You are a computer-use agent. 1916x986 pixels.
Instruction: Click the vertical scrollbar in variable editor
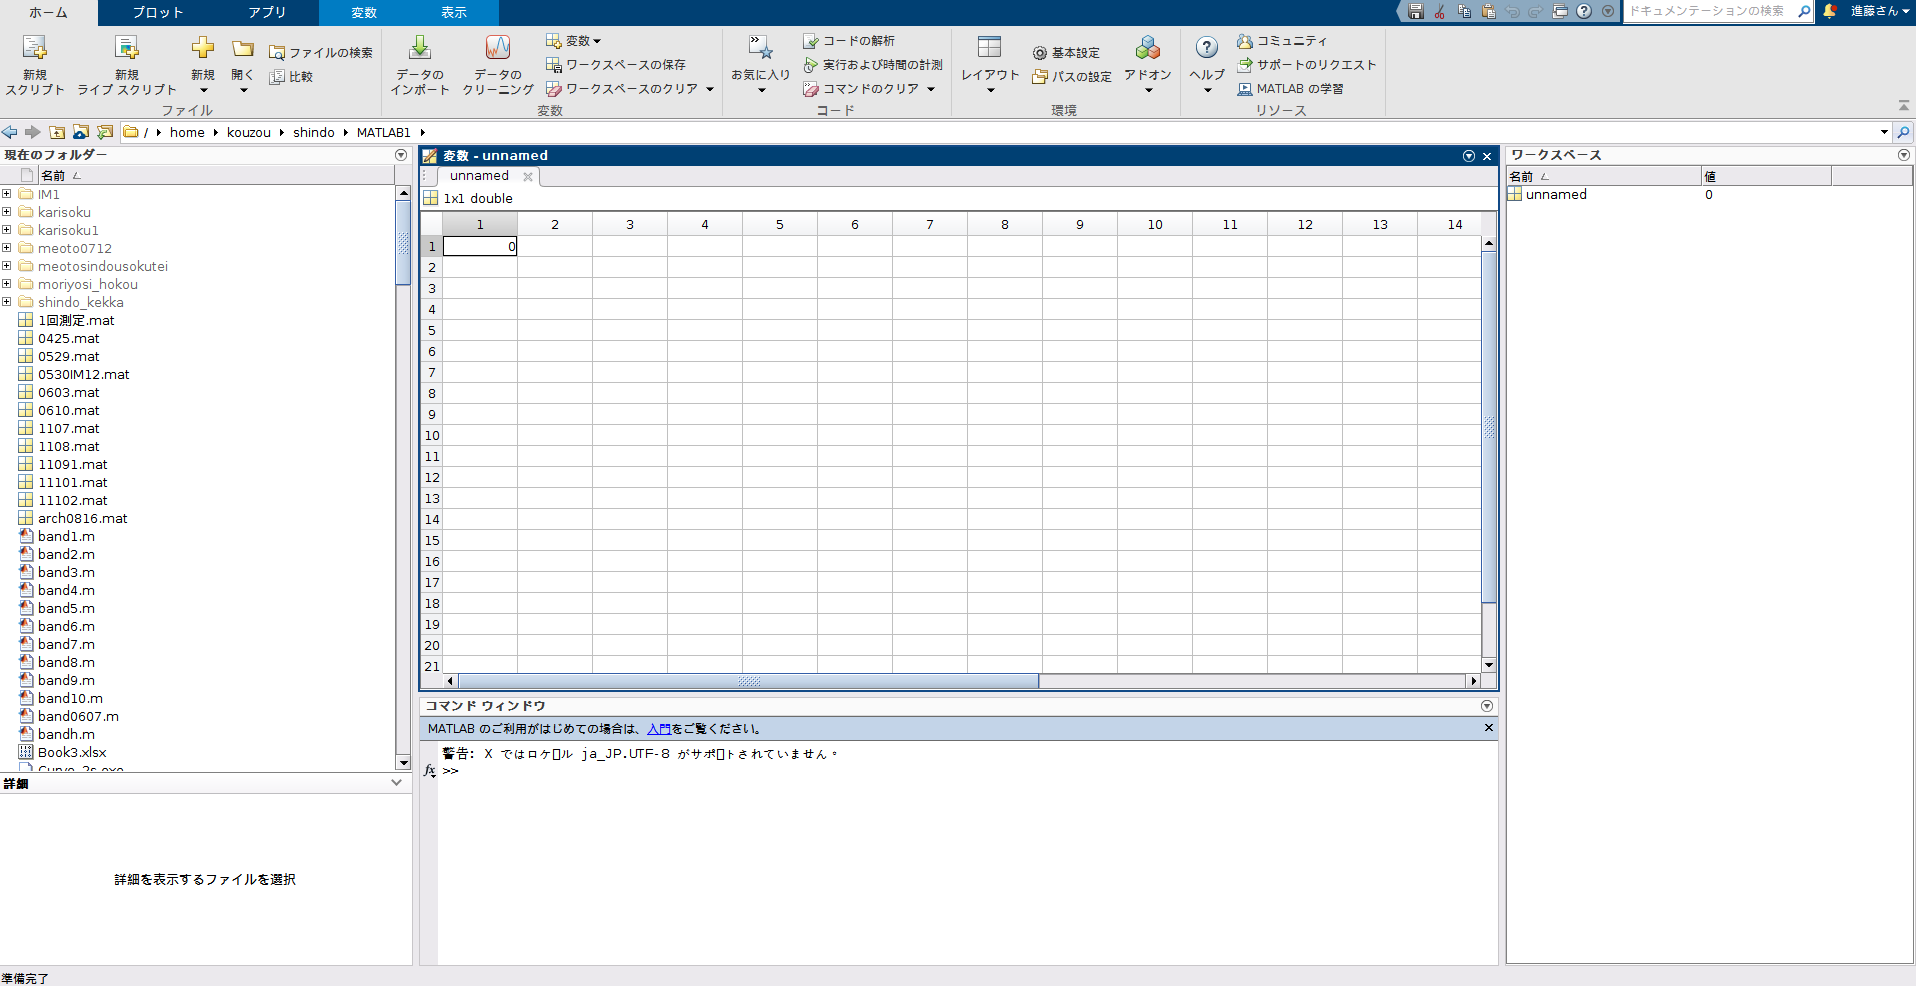pos(1489,428)
